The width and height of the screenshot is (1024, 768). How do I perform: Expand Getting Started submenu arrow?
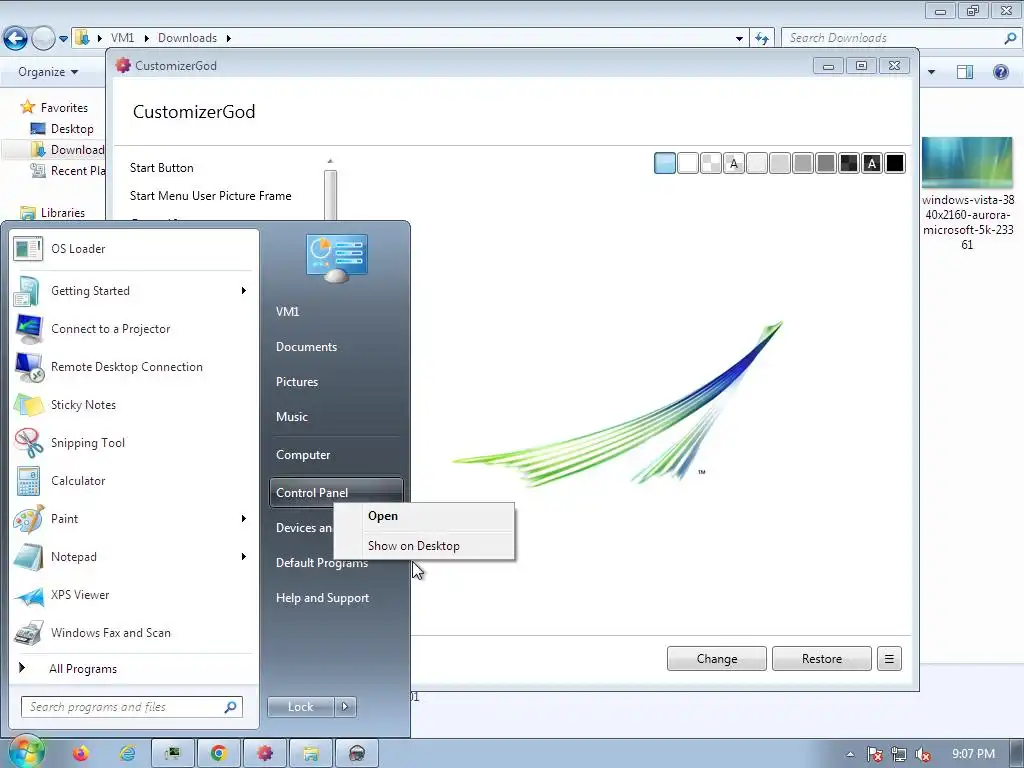coord(244,291)
